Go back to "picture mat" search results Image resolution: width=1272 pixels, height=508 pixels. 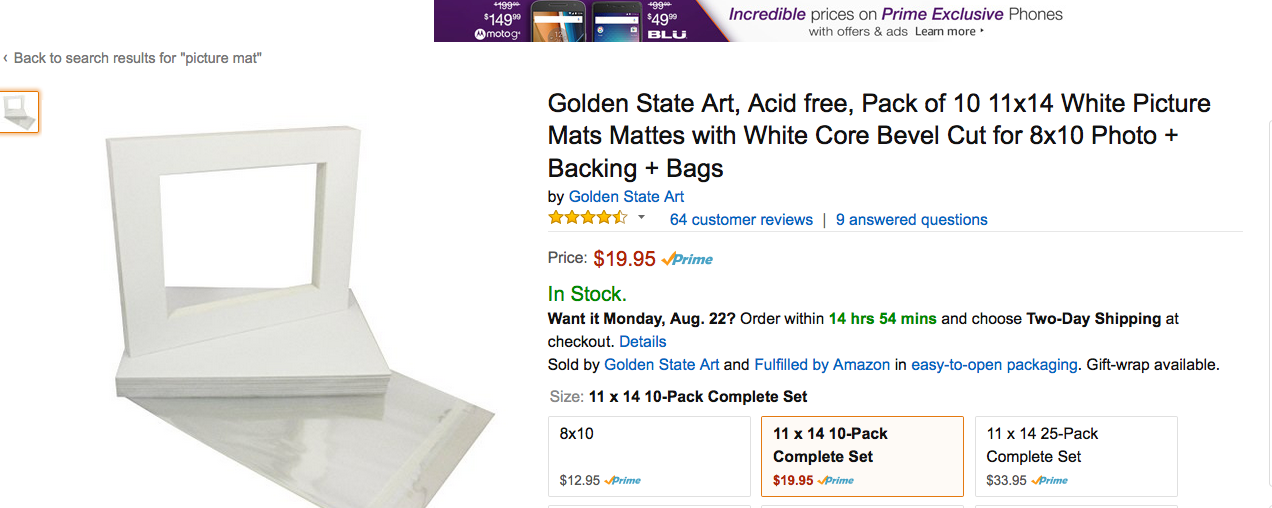coord(137,58)
